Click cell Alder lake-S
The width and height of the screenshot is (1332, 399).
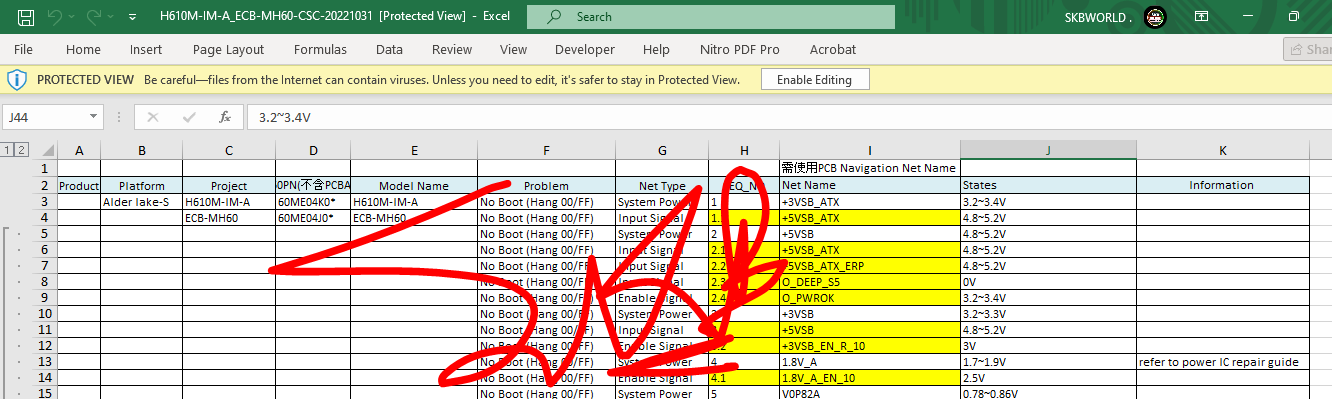point(141,201)
